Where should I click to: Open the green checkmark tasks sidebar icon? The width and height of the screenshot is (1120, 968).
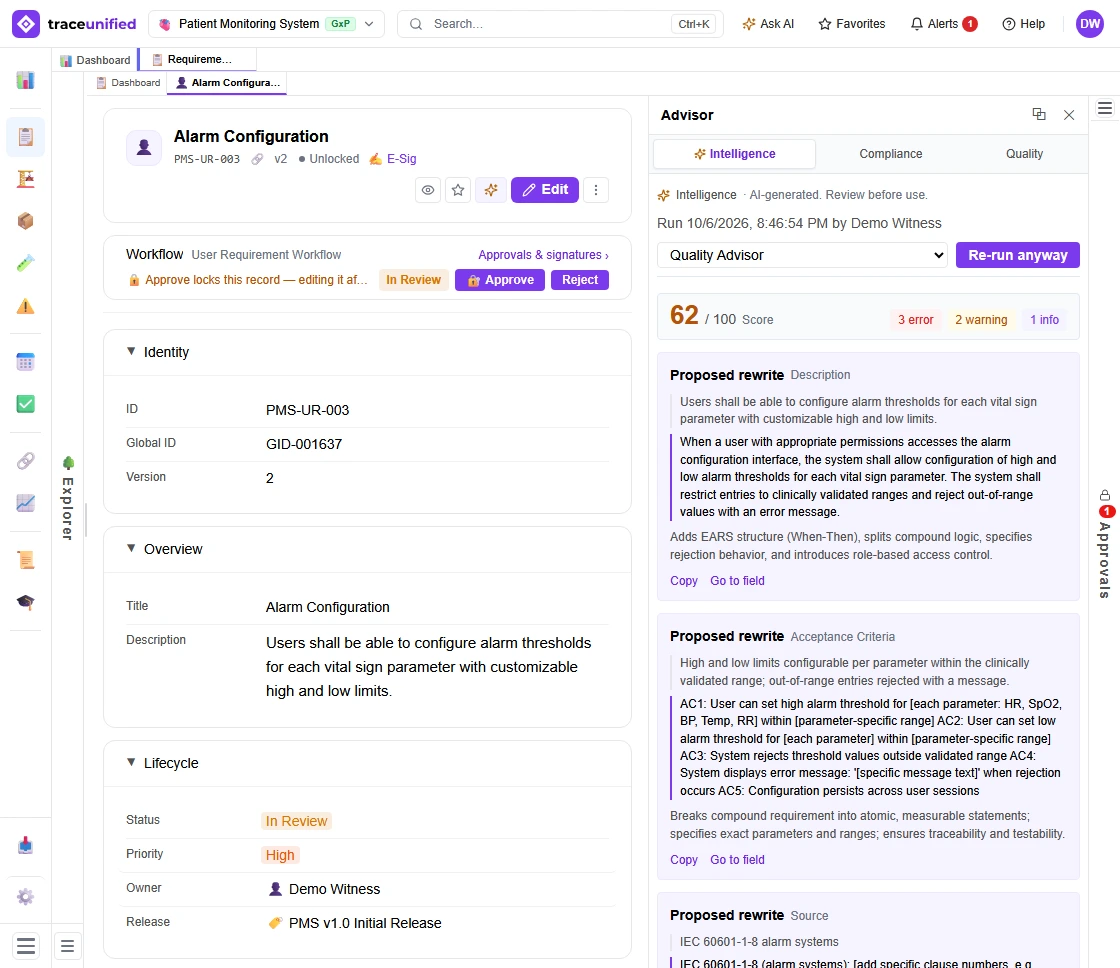(25, 404)
